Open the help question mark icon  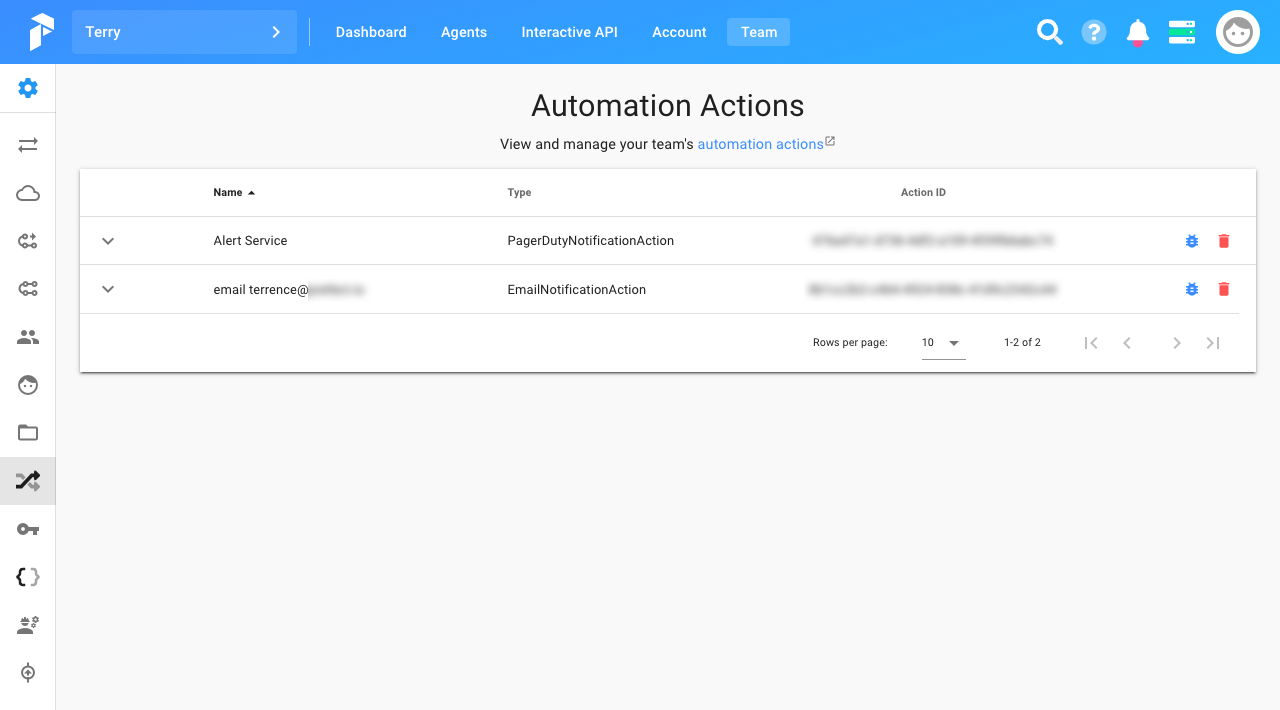click(1094, 32)
